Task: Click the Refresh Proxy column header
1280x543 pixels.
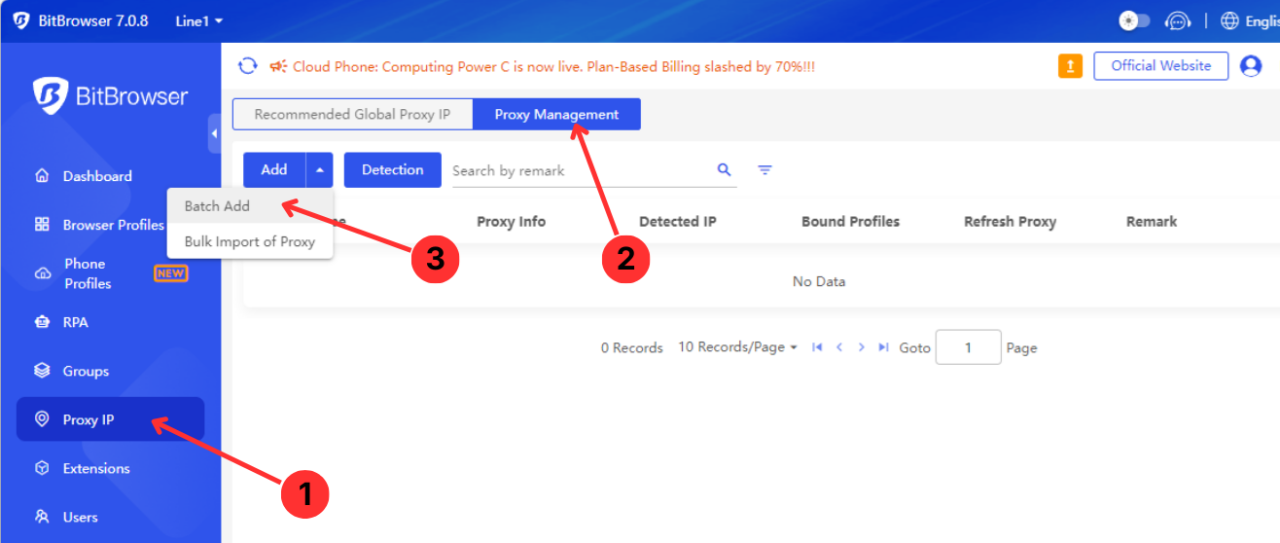Action: [1010, 221]
